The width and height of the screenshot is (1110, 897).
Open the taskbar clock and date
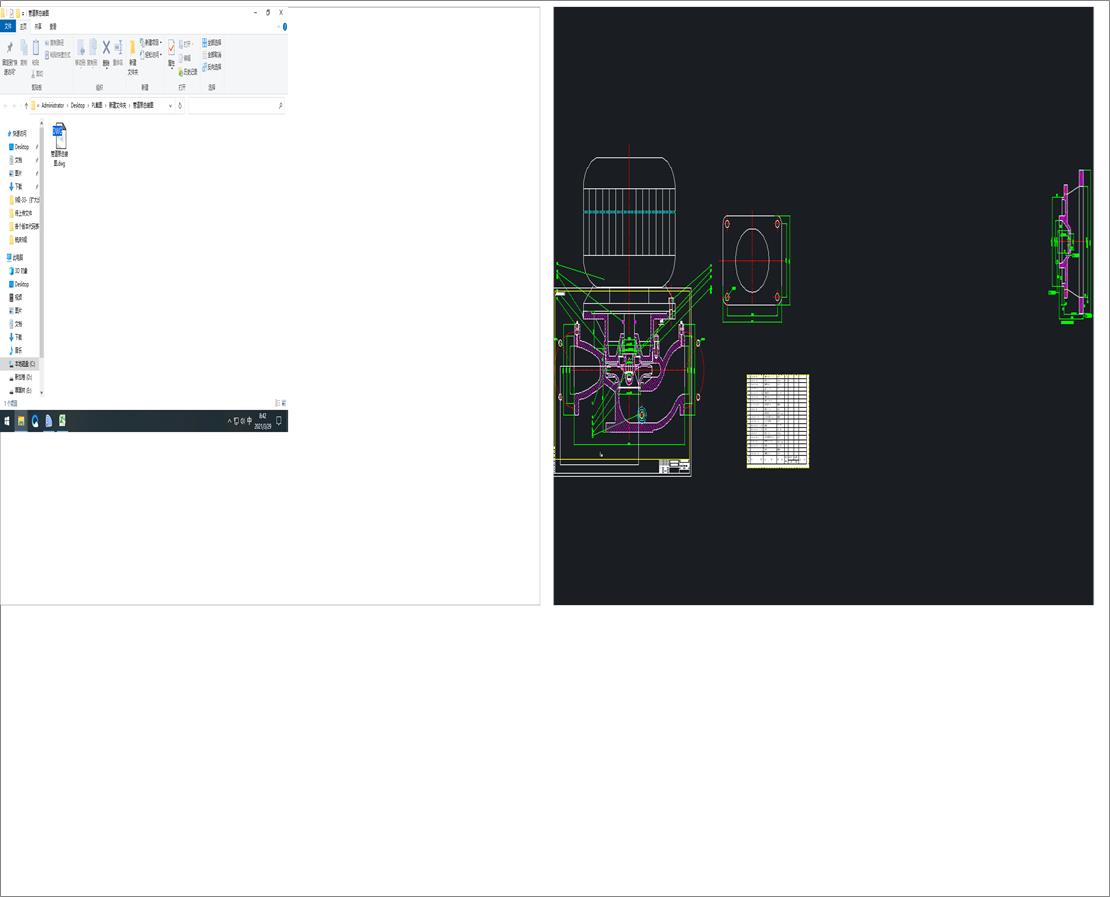click(x=263, y=421)
